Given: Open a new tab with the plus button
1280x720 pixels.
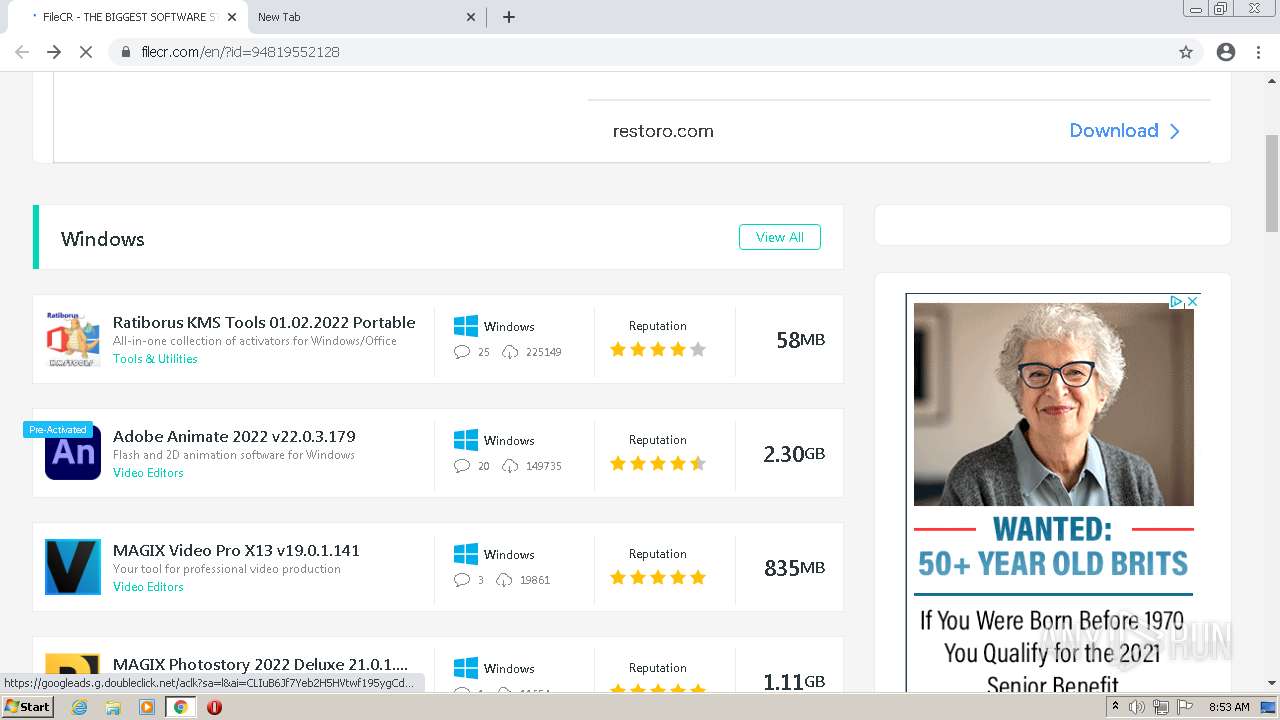Looking at the screenshot, I should coord(508,17).
